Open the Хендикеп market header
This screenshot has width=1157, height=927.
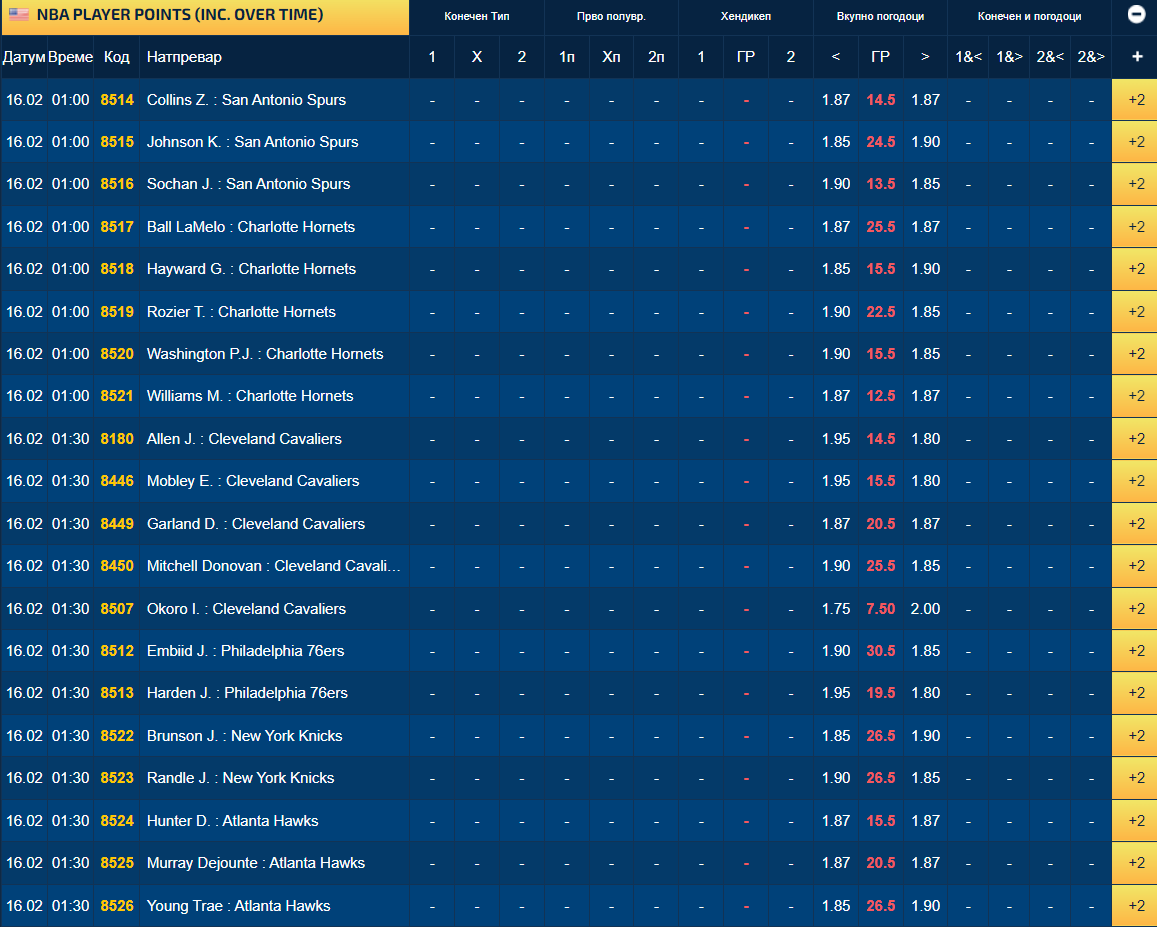click(x=745, y=16)
